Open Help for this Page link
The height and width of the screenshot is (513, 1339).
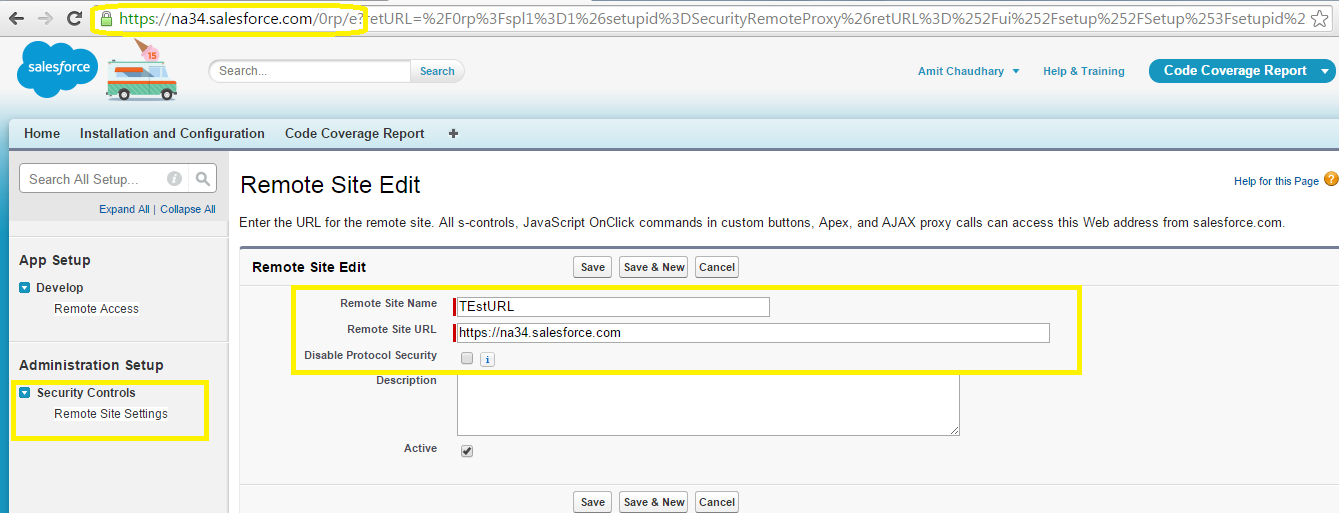click(x=1277, y=181)
